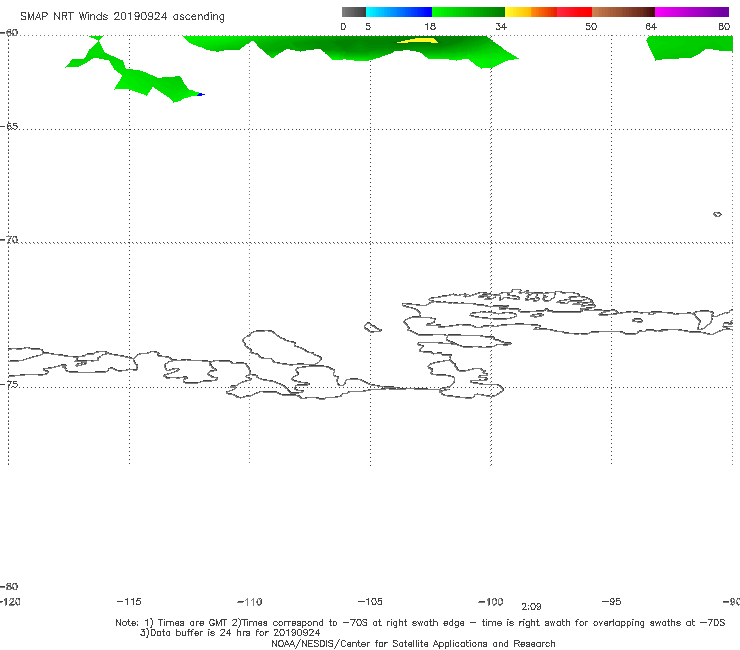Click the color scale label 18
Image resolution: width=740 pixels, height=650 pixels.
click(430, 27)
